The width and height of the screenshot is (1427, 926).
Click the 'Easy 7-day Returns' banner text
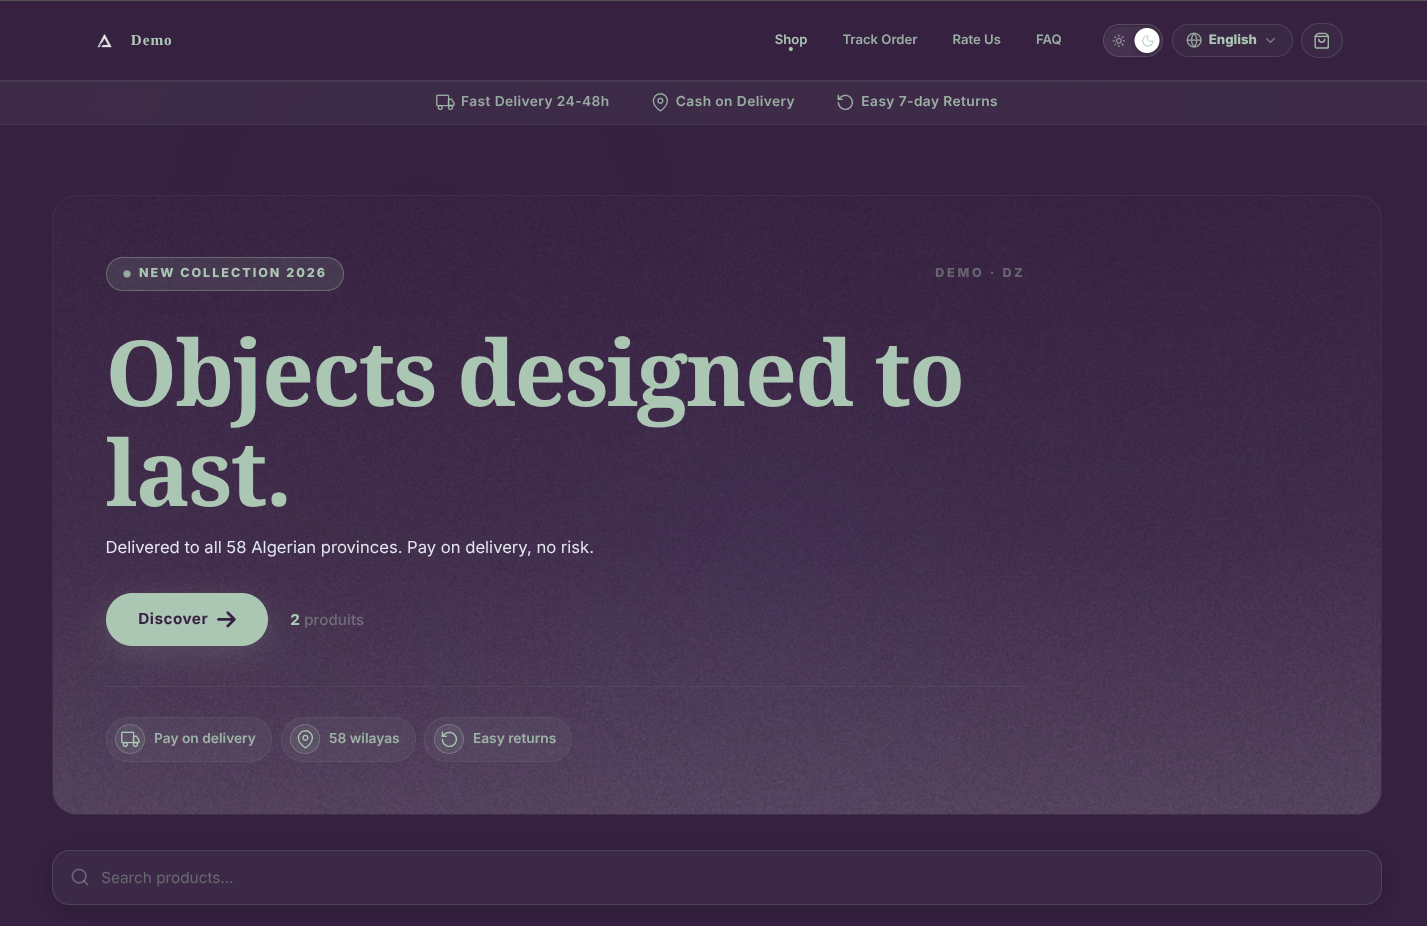click(x=929, y=102)
